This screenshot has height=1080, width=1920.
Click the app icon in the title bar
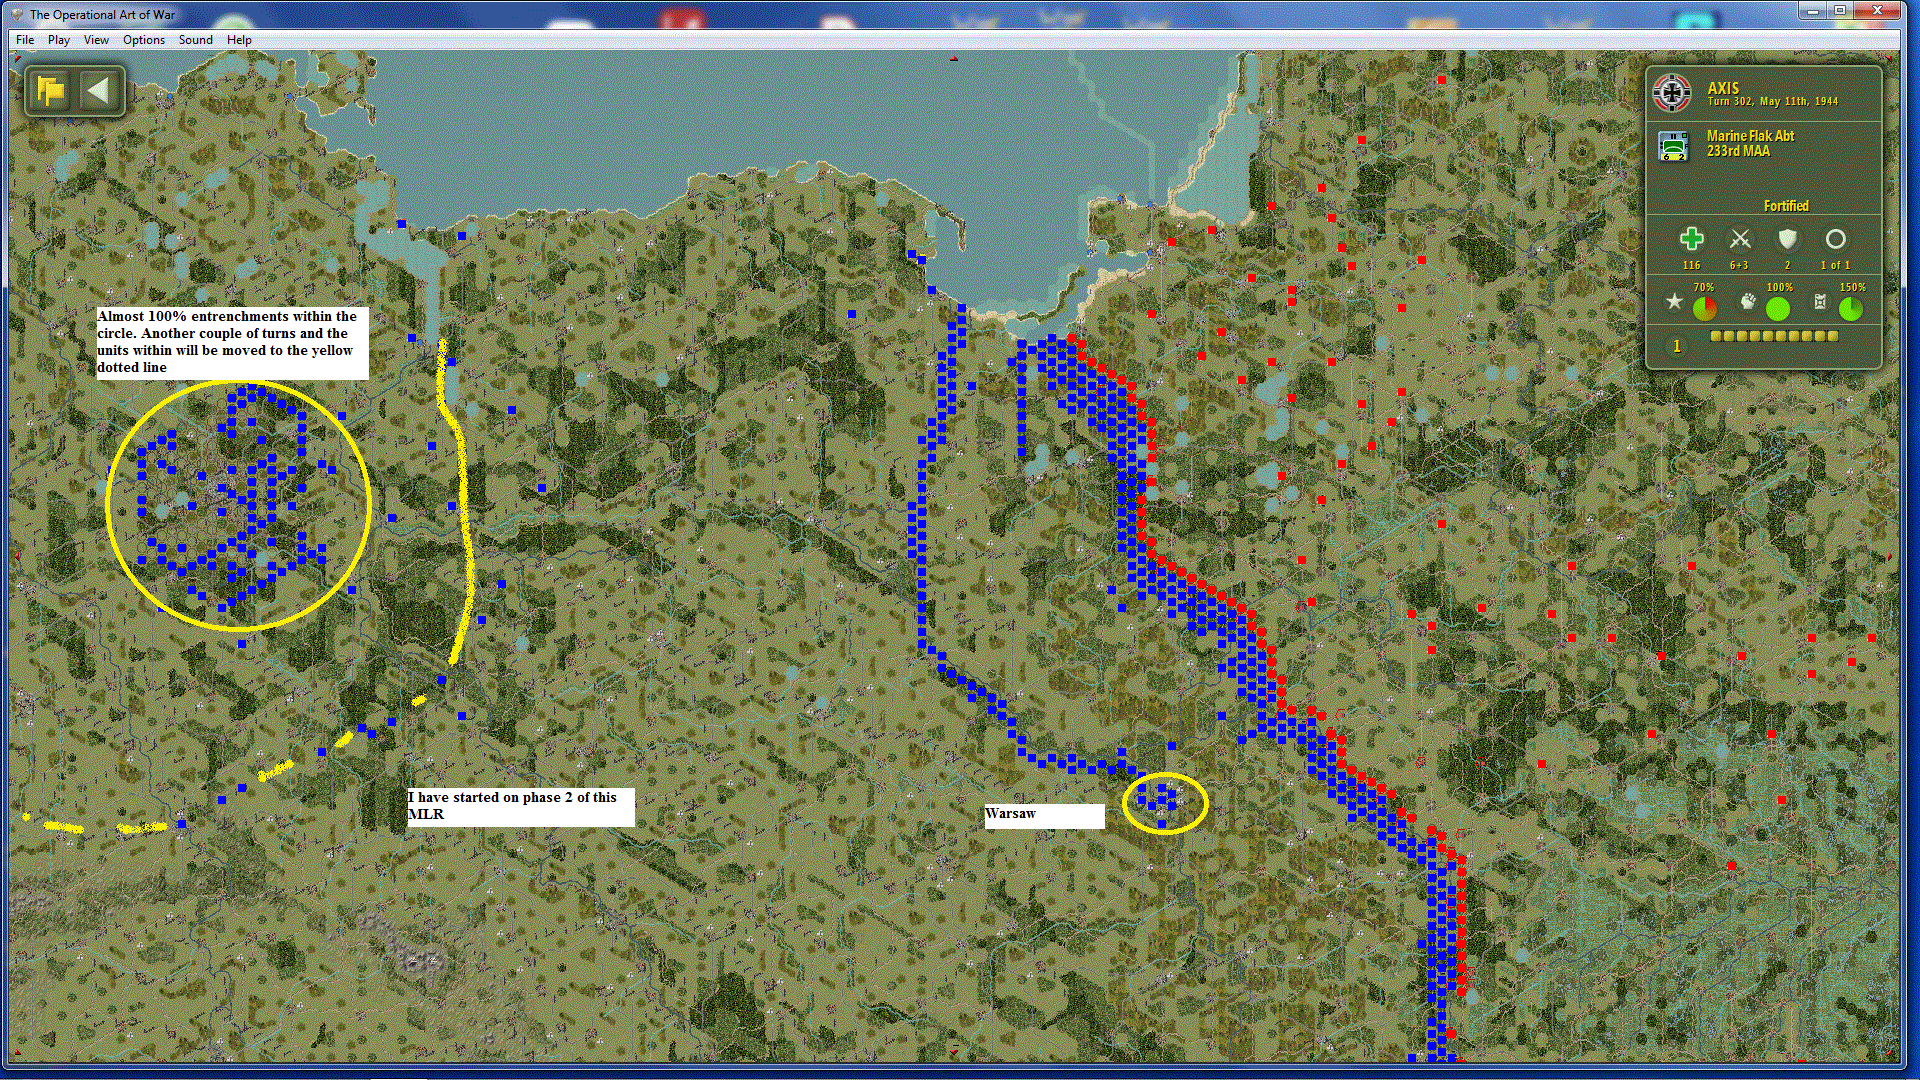(x=17, y=14)
